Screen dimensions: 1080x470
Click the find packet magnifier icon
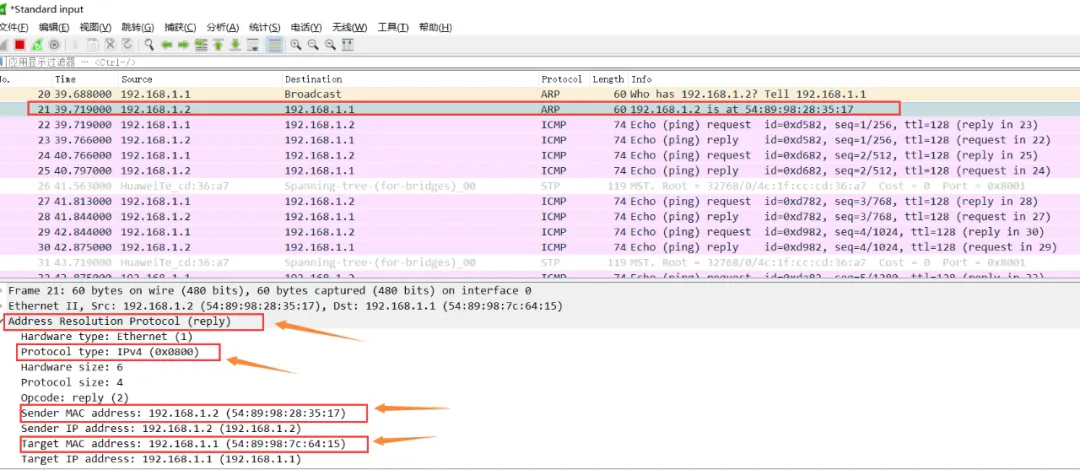[149, 45]
